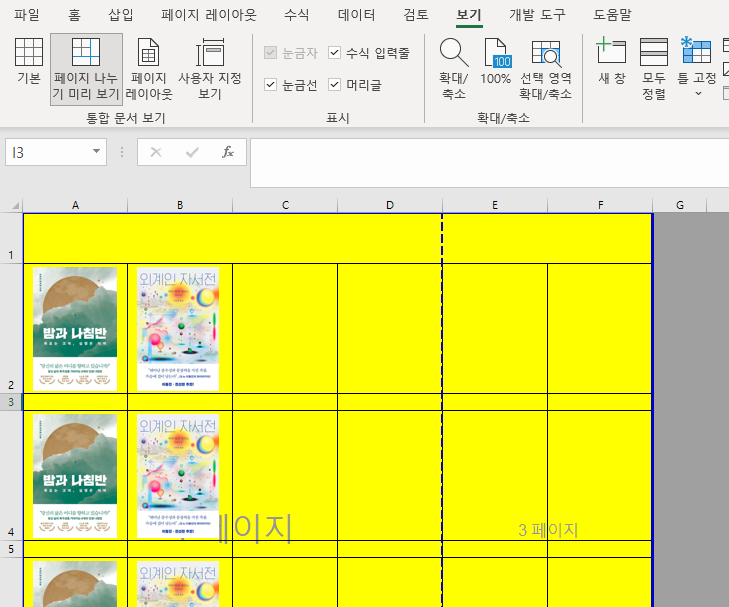This screenshot has height=607, width=729.
Task: Open the Name Box dropdown arrow
Action: click(97, 152)
